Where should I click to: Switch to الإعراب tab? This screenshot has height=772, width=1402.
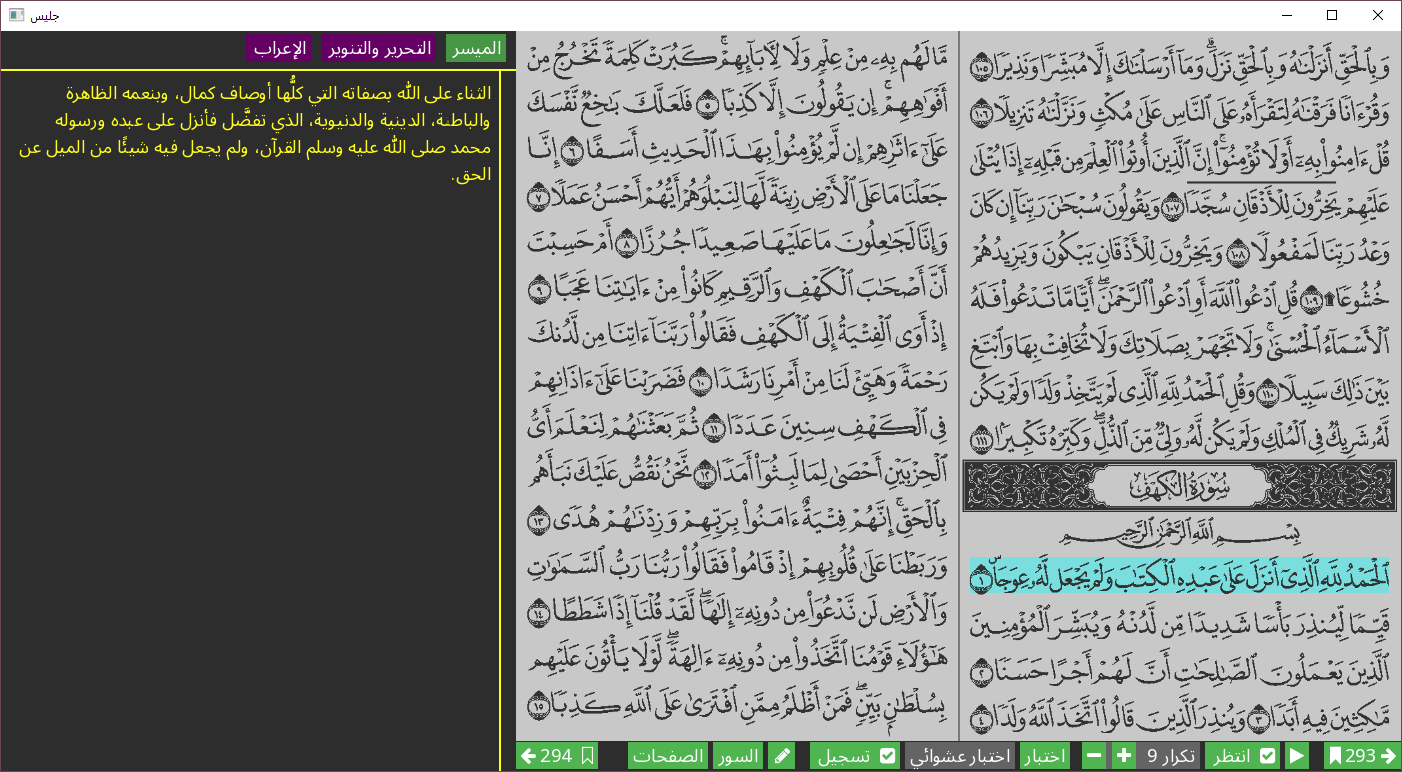(x=279, y=48)
